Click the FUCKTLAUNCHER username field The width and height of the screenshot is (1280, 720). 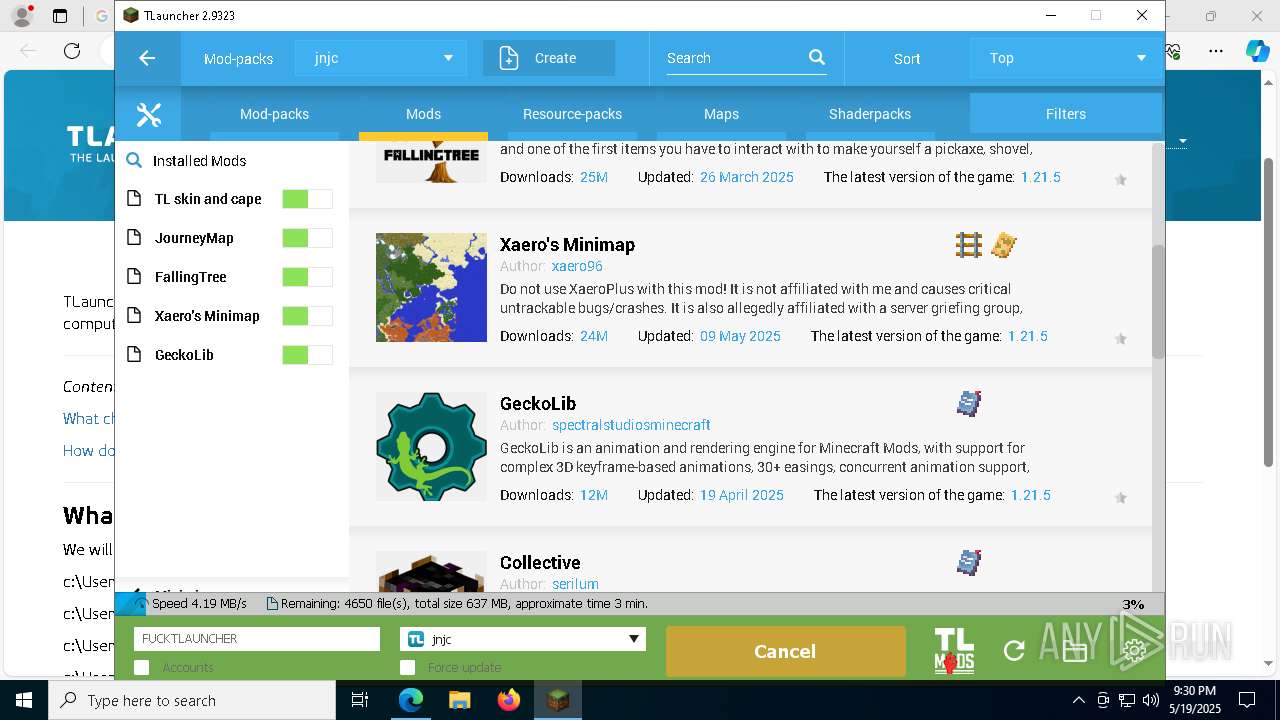coord(257,639)
